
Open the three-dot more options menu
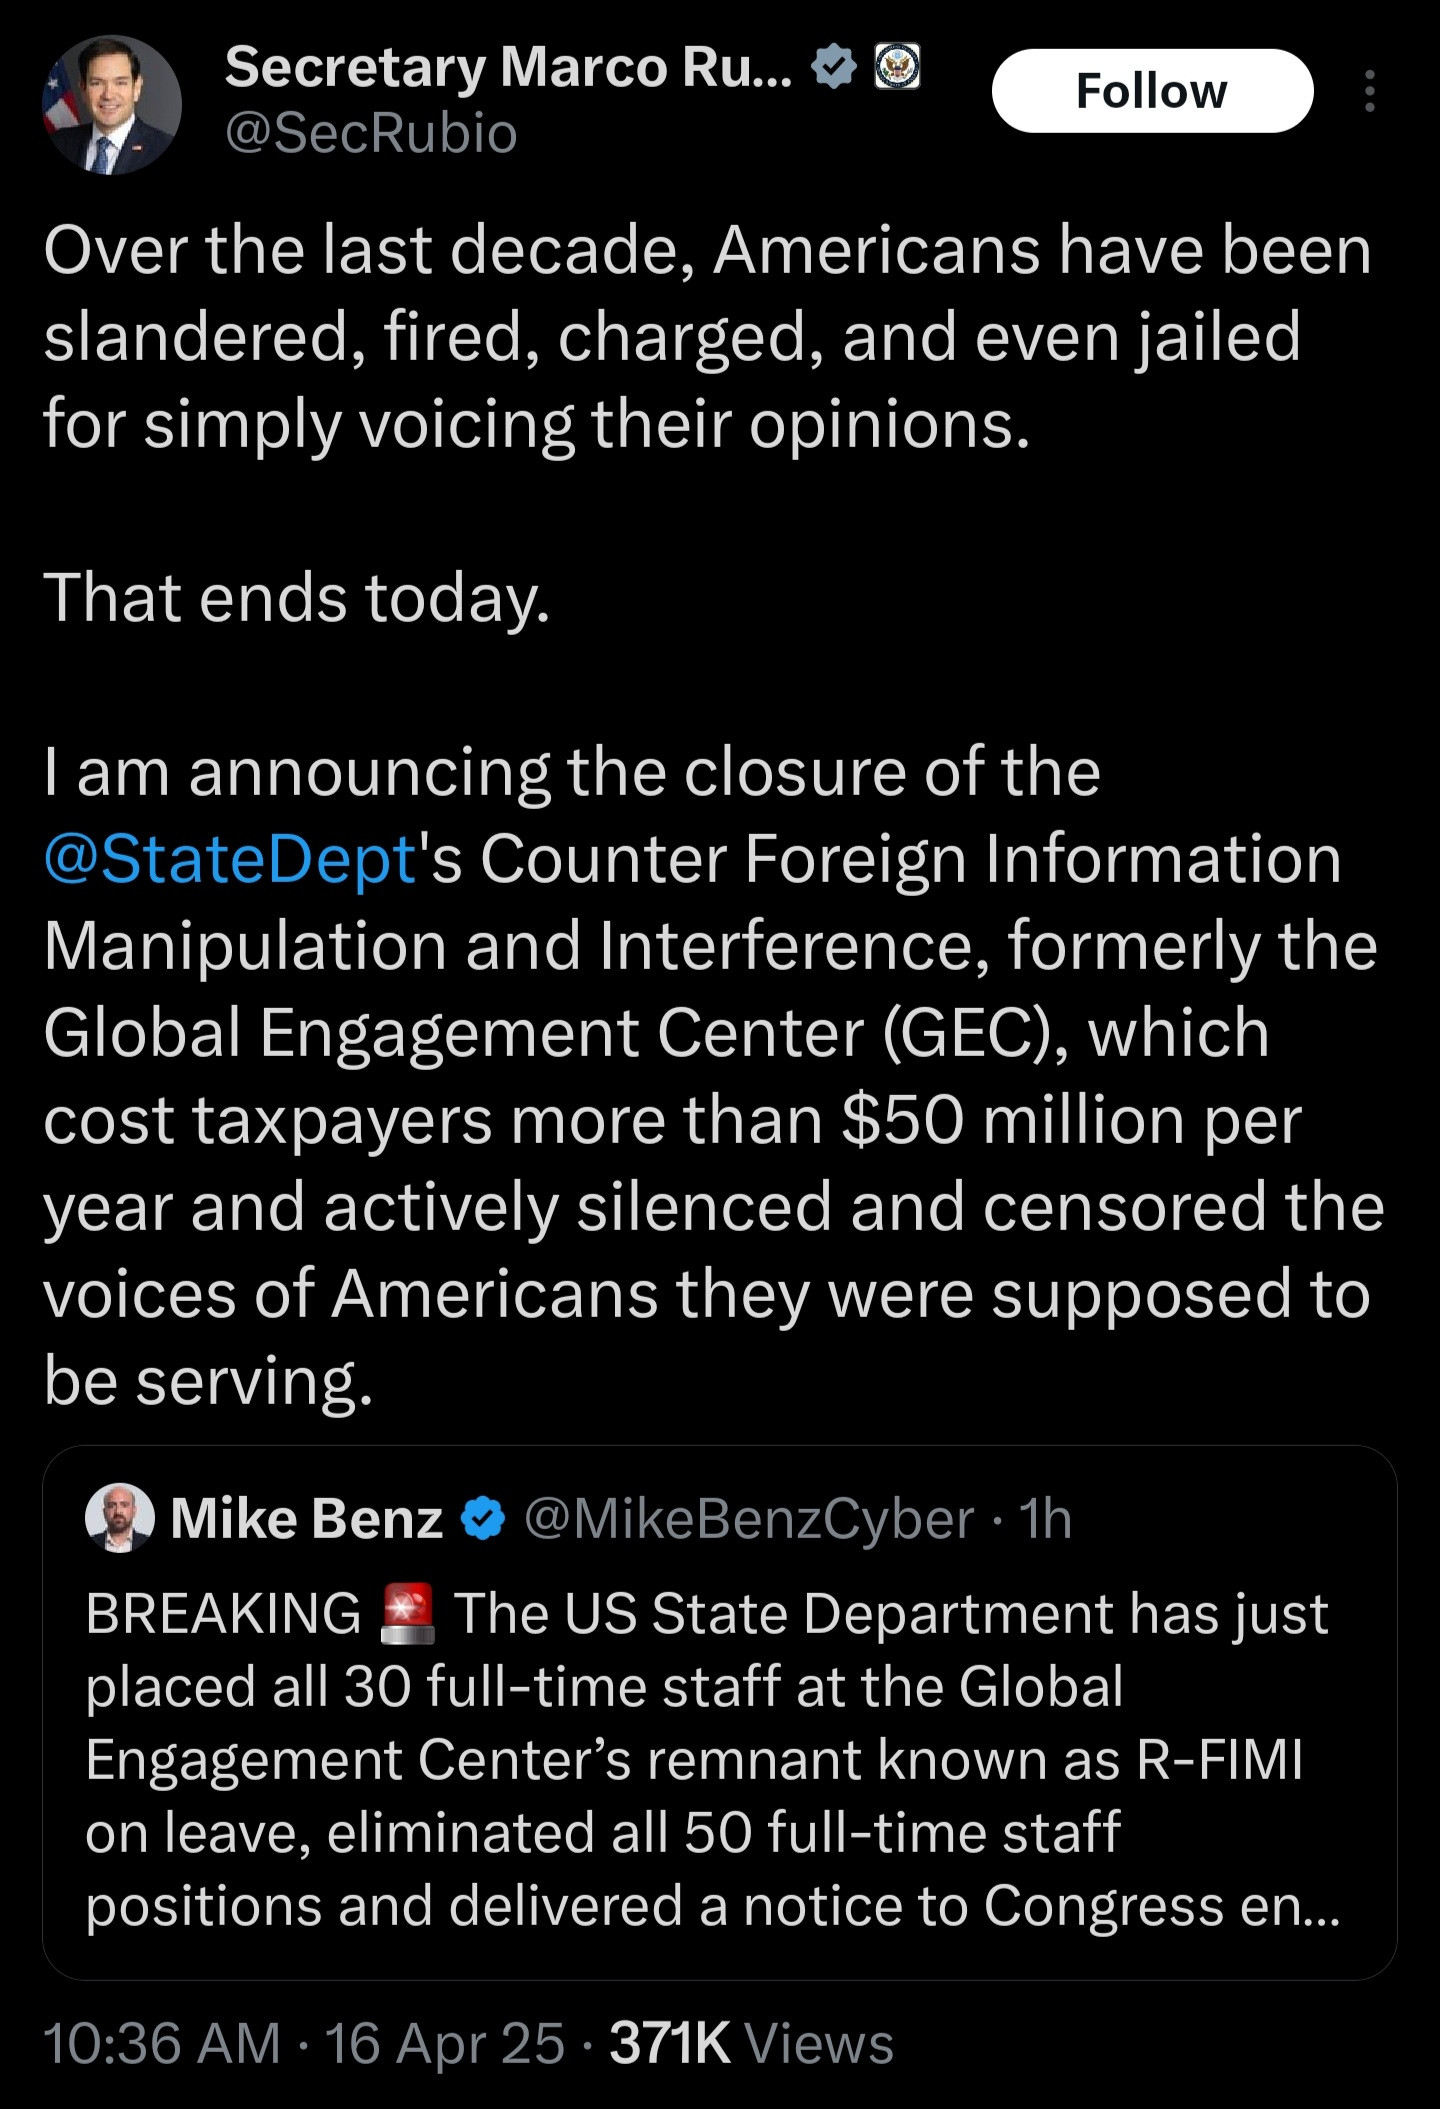[1369, 91]
